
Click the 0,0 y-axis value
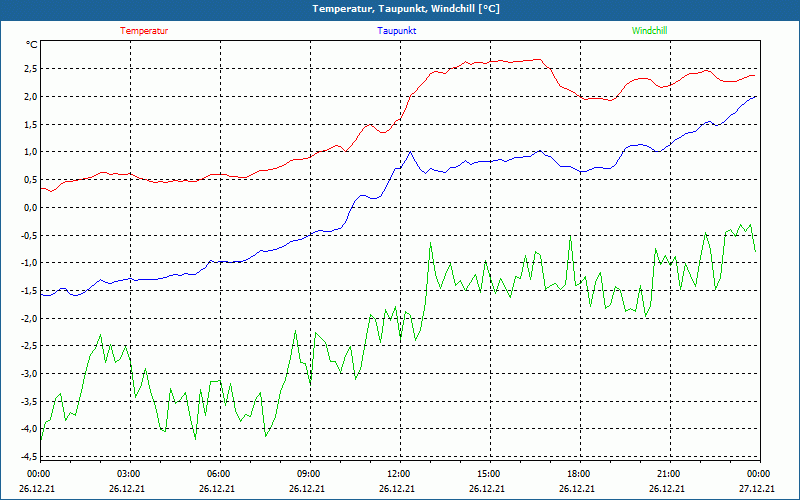(29, 208)
